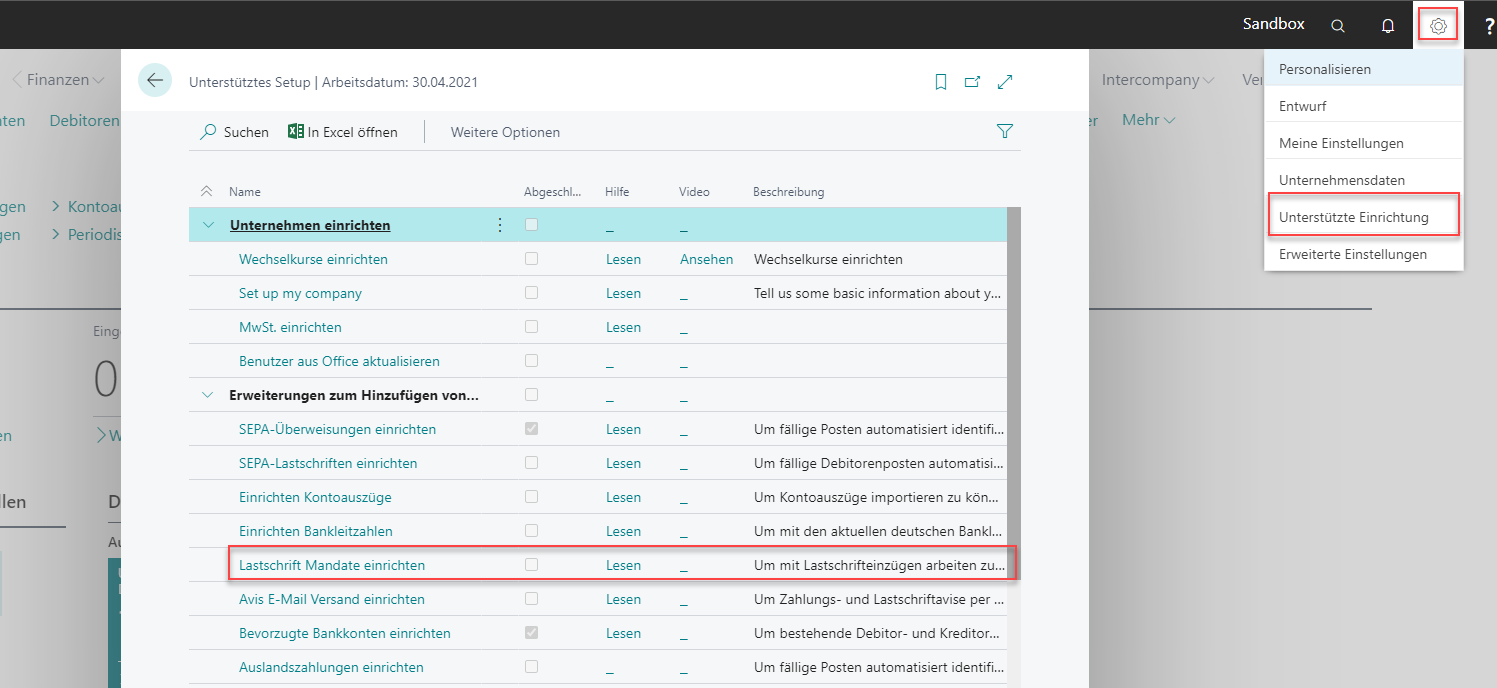The height and width of the screenshot is (688, 1497).
Task: Toggle checkbox for Wechselkurse einrichten
Action: 532,259
